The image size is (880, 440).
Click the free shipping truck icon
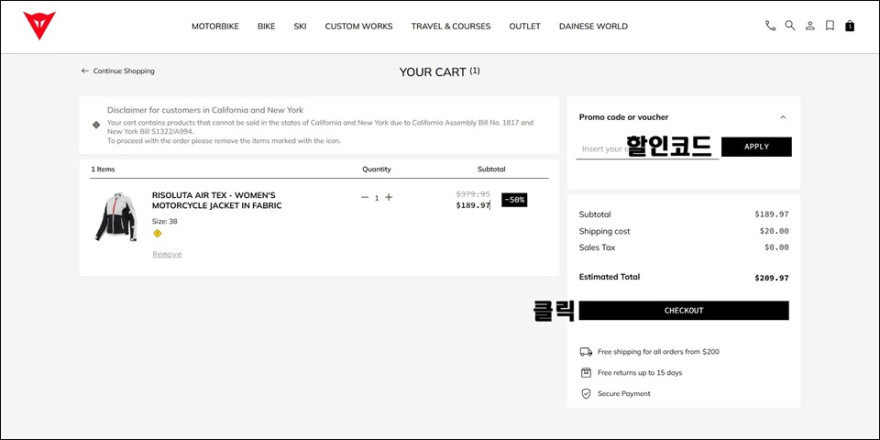click(x=586, y=352)
